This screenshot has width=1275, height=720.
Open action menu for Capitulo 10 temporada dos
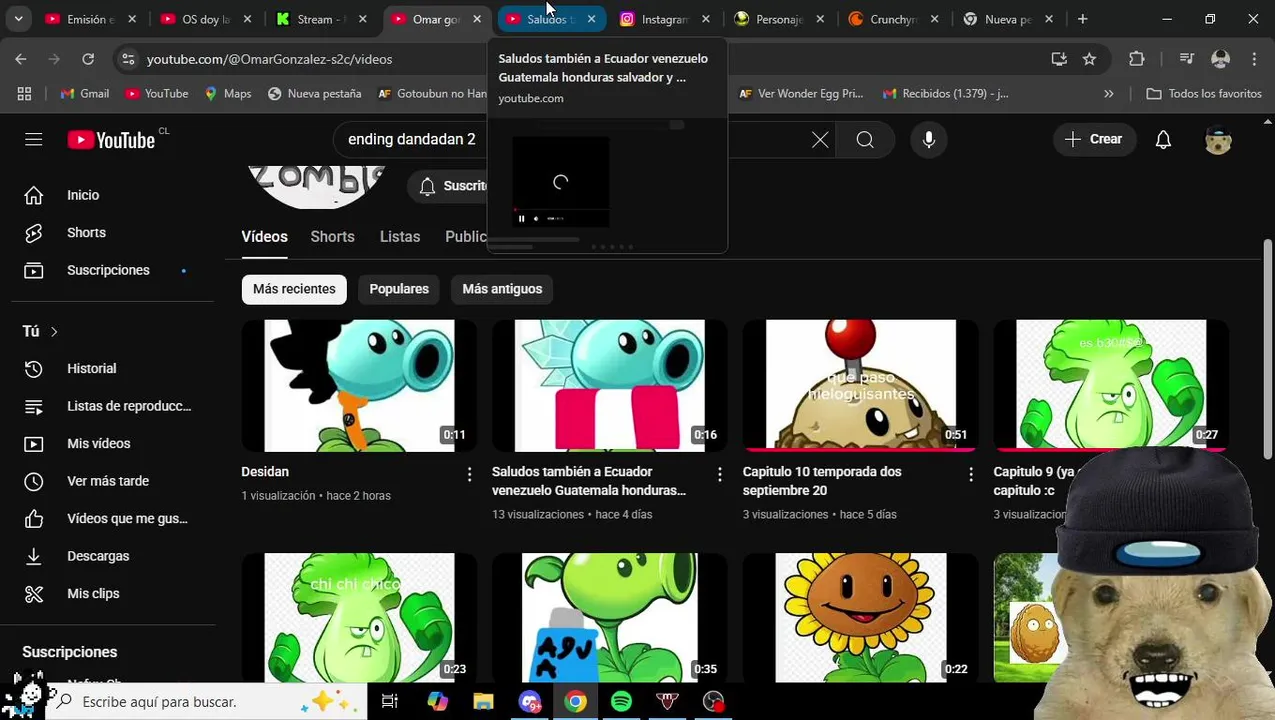pyautogui.click(x=970, y=475)
